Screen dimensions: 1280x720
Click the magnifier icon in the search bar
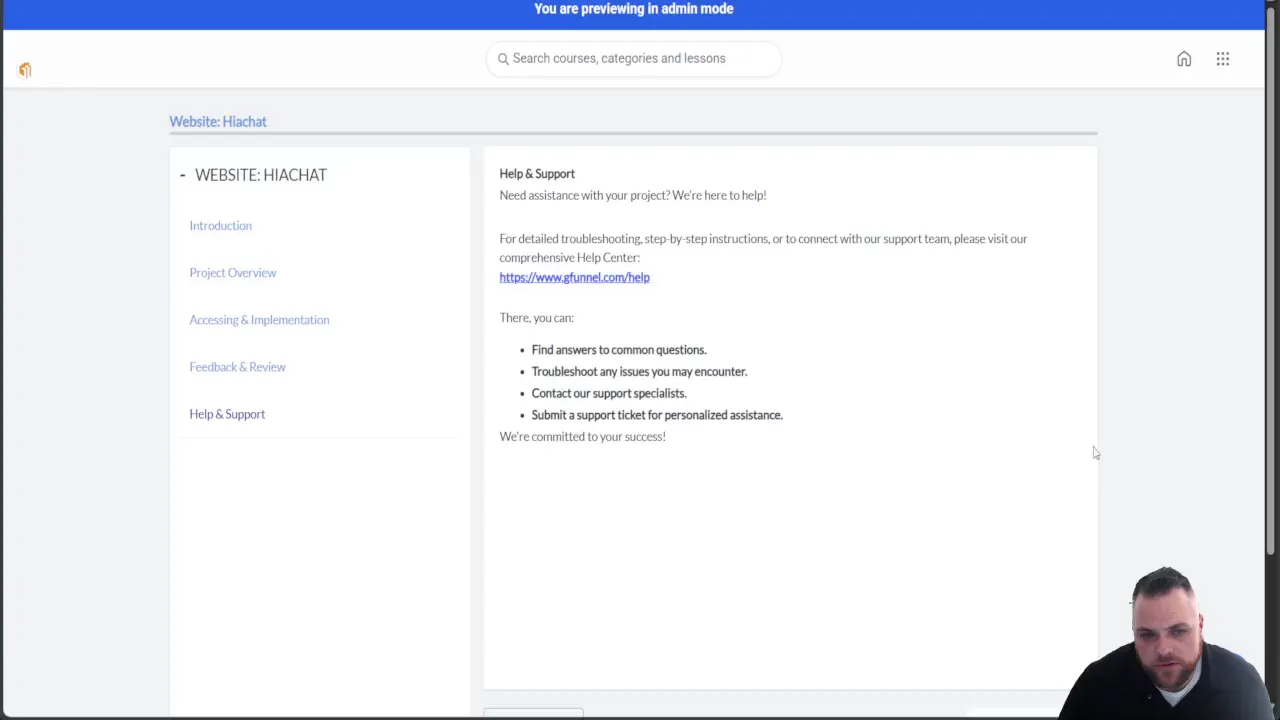503,58
